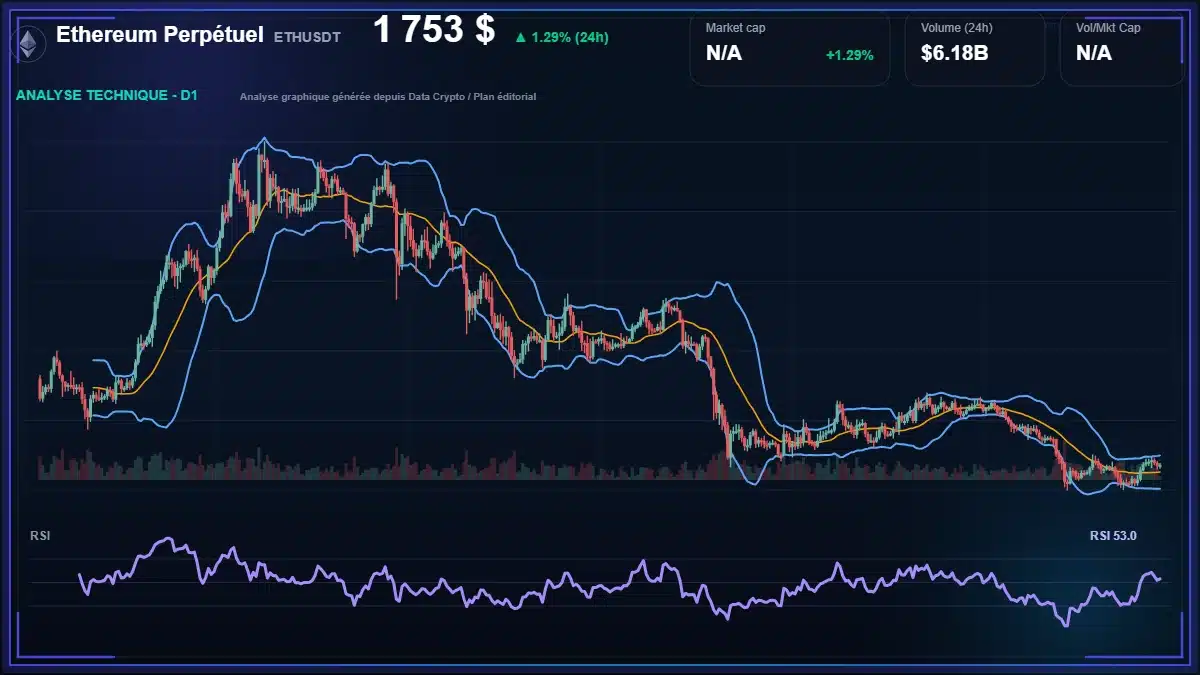1200x675 pixels.
Task: Click the Ethereum logo icon
Action: click(28, 43)
